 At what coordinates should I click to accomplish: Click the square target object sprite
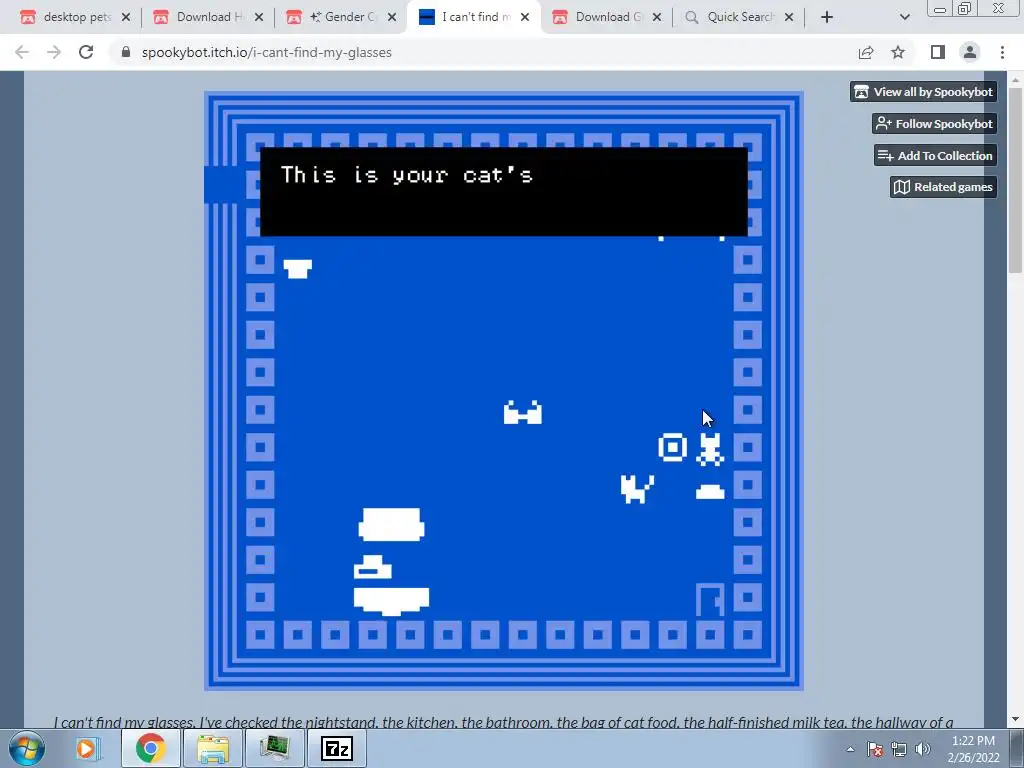pyautogui.click(x=673, y=448)
